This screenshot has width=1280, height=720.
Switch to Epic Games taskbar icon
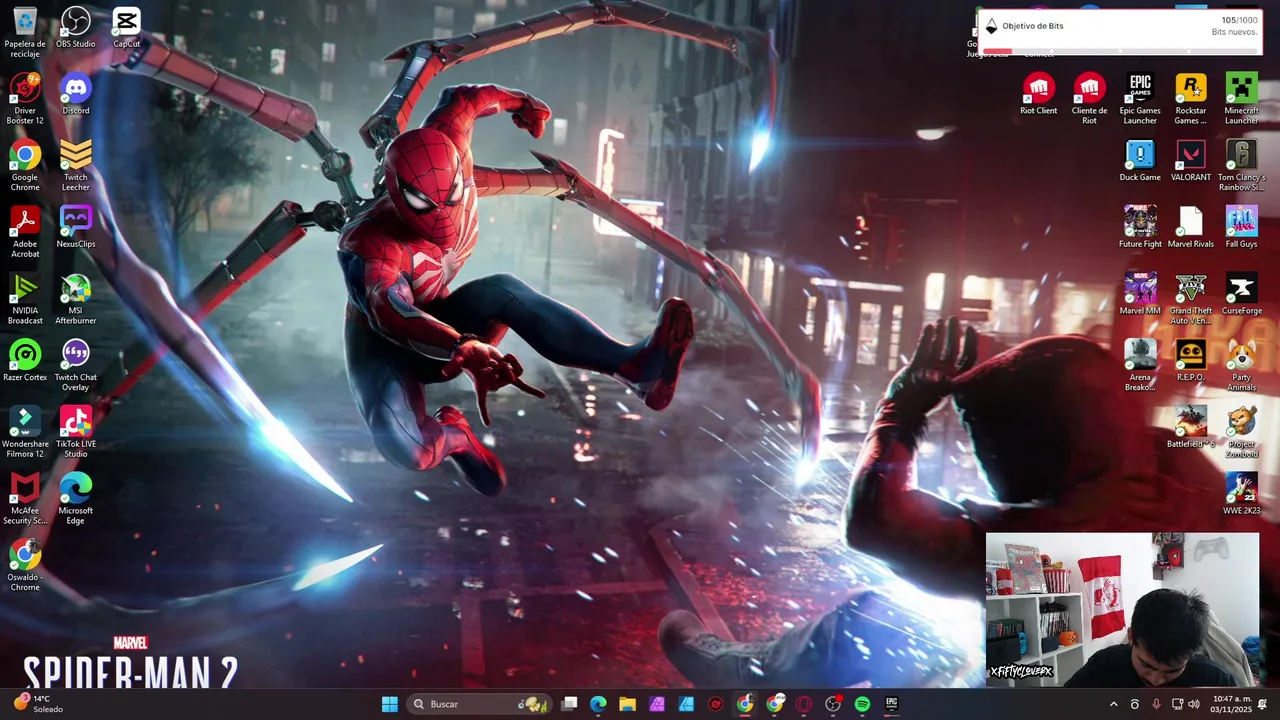click(x=891, y=704)
